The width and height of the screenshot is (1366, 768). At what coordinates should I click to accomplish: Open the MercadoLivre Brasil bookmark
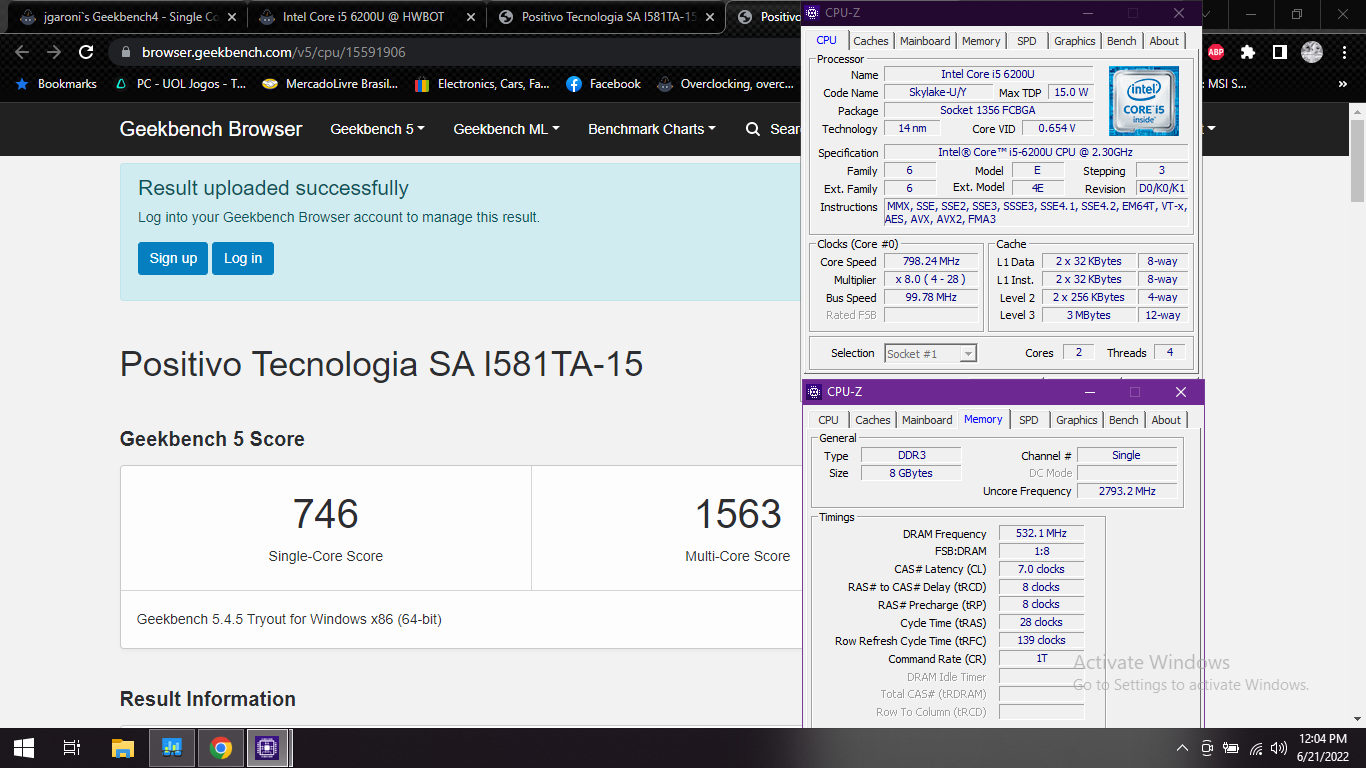(x=330, y=84)
